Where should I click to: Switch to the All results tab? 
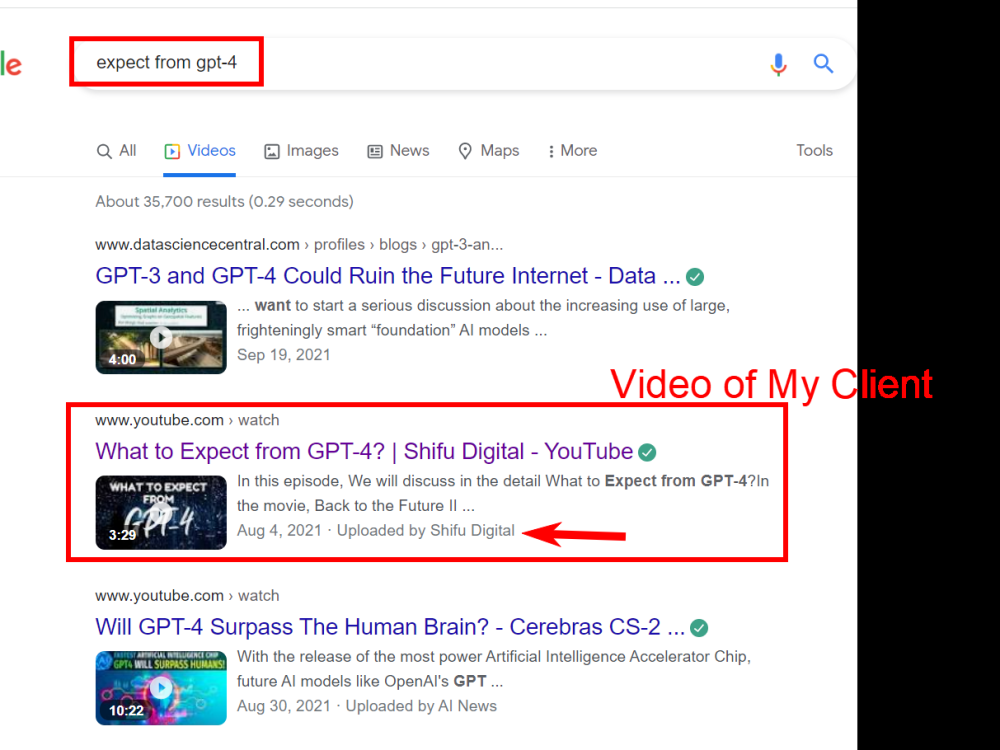pos(116,151)
